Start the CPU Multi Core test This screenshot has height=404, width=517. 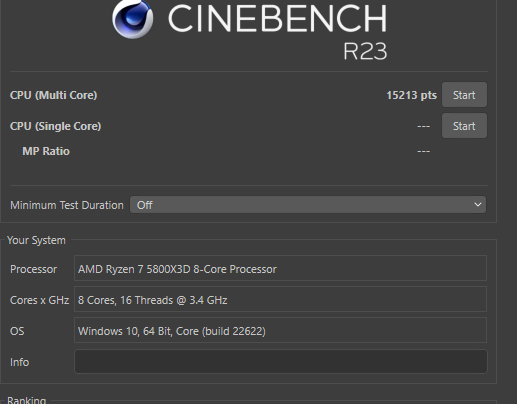click(x=464, y=95)
